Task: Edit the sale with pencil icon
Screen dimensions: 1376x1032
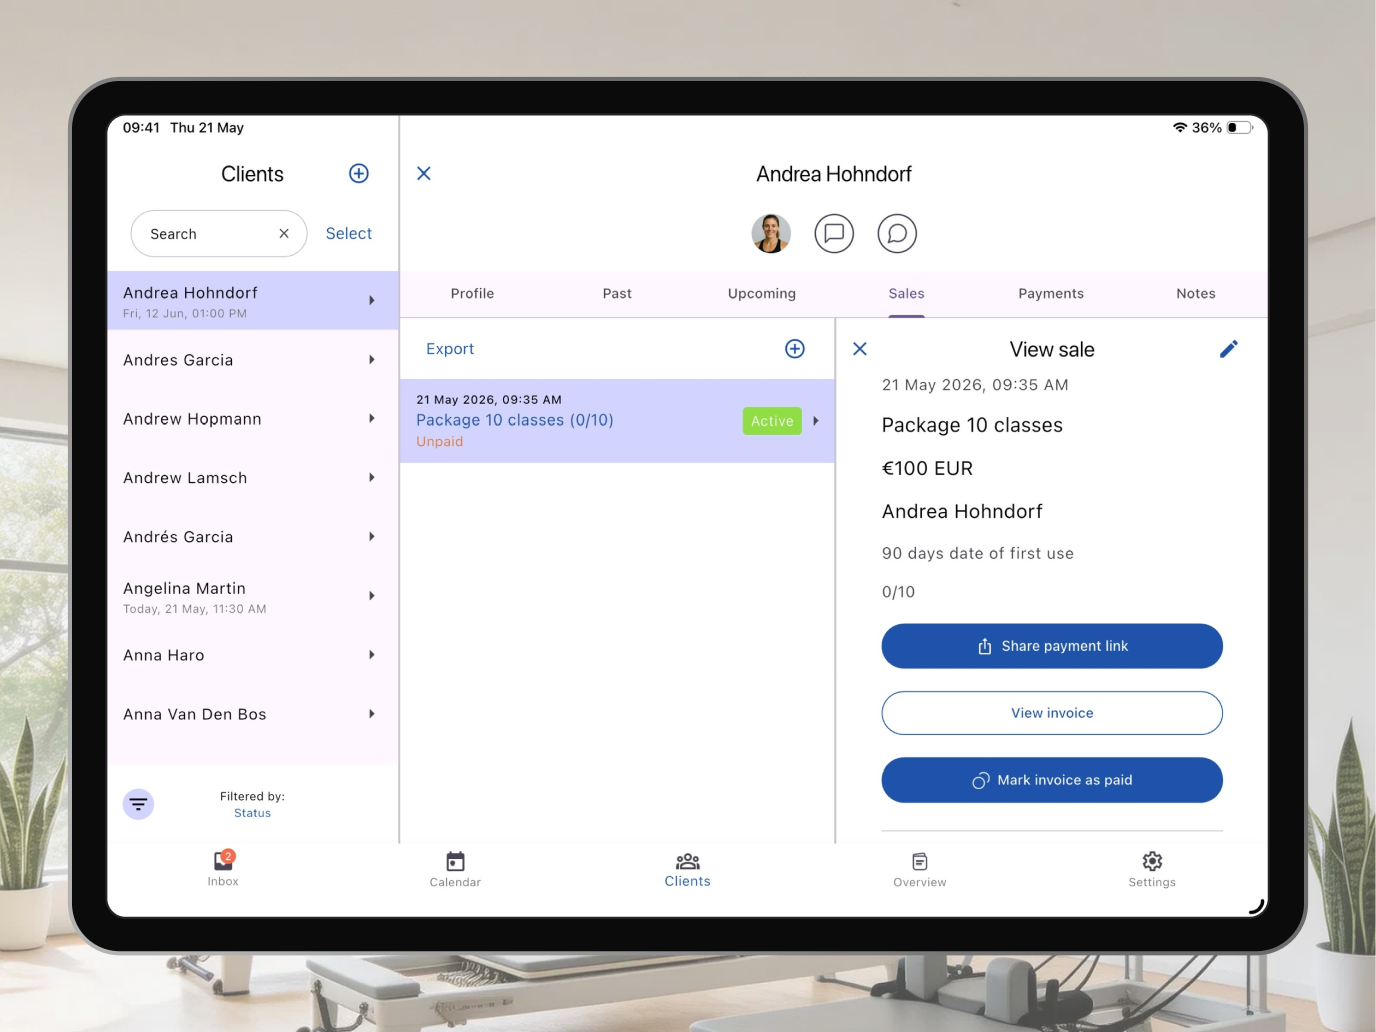Action: (1229, 349)
